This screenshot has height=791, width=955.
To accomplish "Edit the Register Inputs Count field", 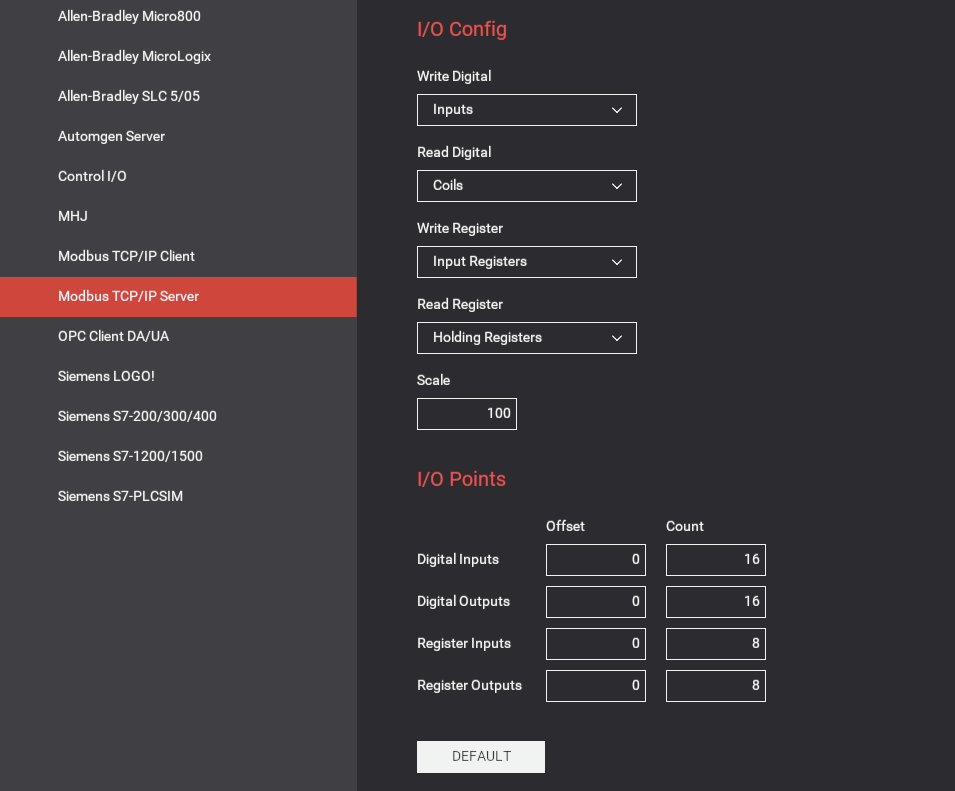I will (x=716, y=644).
